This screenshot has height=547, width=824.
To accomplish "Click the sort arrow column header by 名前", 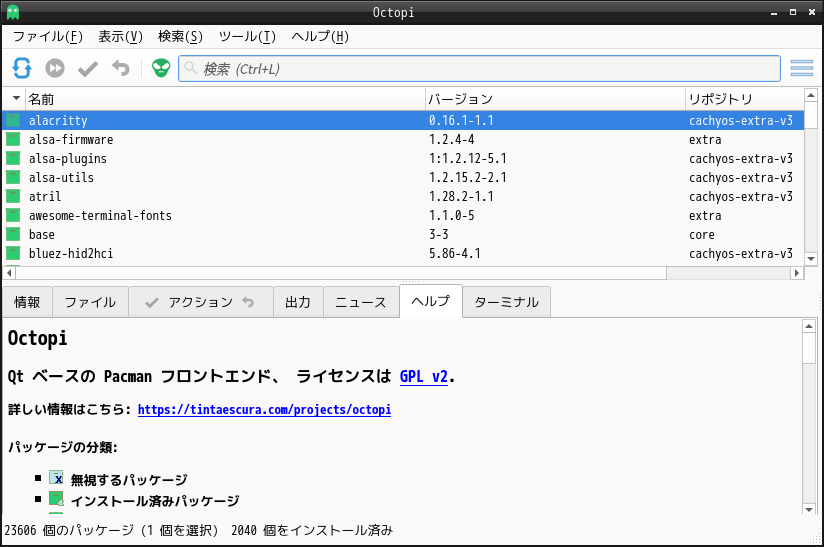I will [x=14, y=99].
